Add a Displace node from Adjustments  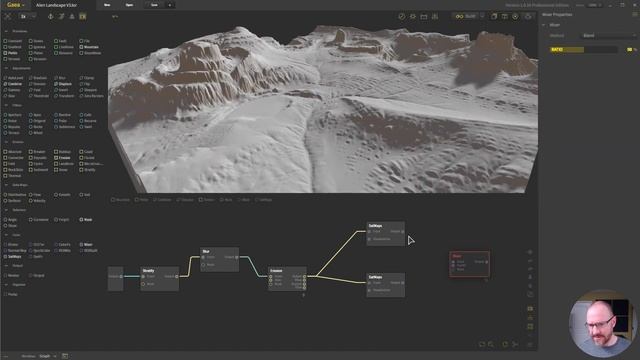tap(63, 84)
